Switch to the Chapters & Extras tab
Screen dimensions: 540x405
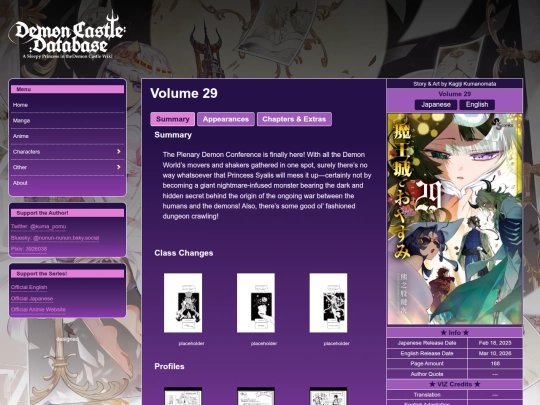click(x=294, y=119)
